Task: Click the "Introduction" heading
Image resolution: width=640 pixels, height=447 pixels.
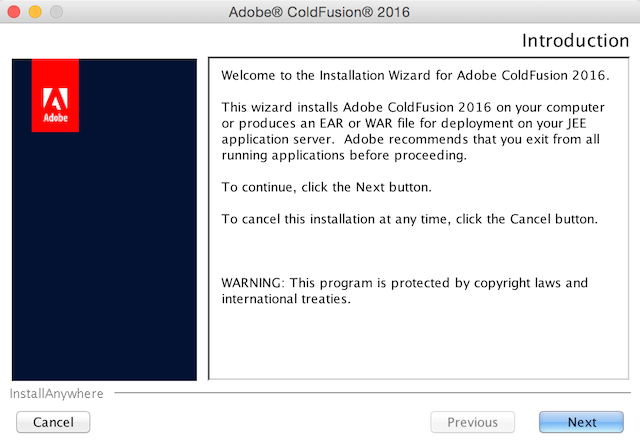Action: (576, 41)
